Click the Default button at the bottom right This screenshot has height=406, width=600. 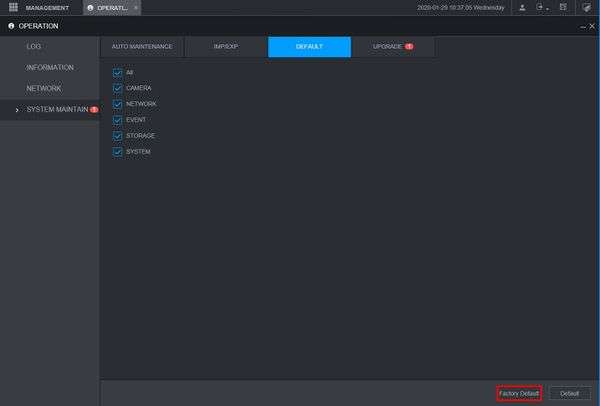[x=569, y=393]
